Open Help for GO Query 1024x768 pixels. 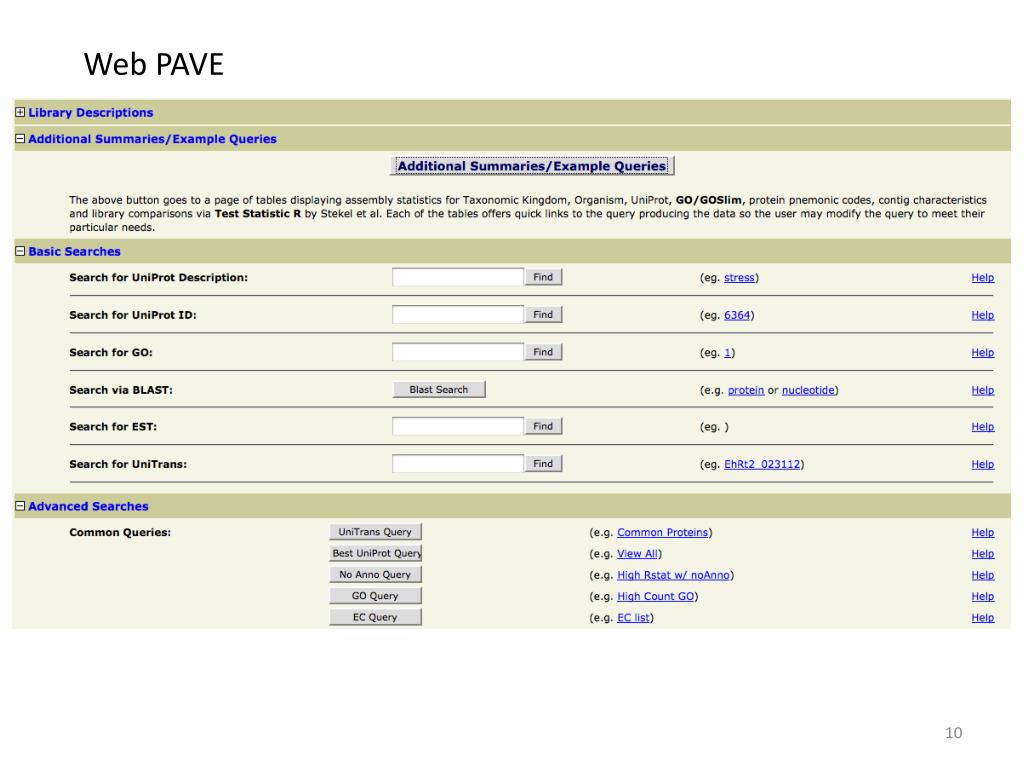point(982,596)
